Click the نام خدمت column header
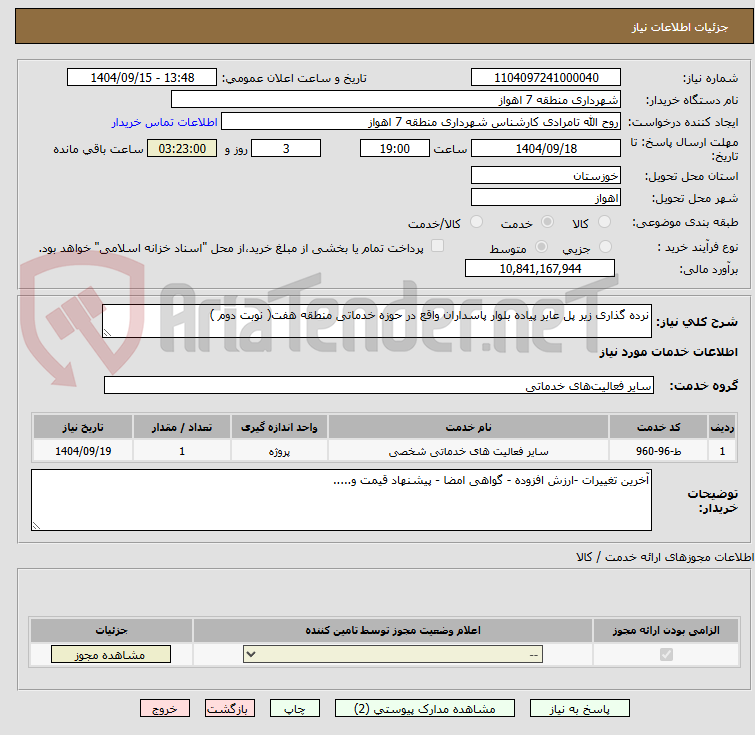The image size is (755, 735). 469,427
